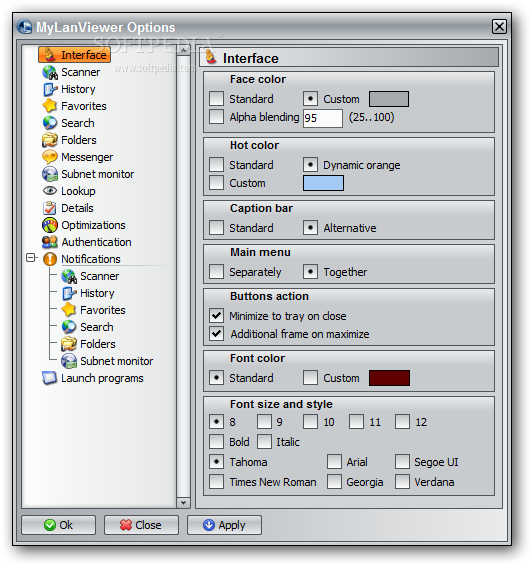
Task: Enable the Alpha blending checkbox
Action: pos(217,117)
